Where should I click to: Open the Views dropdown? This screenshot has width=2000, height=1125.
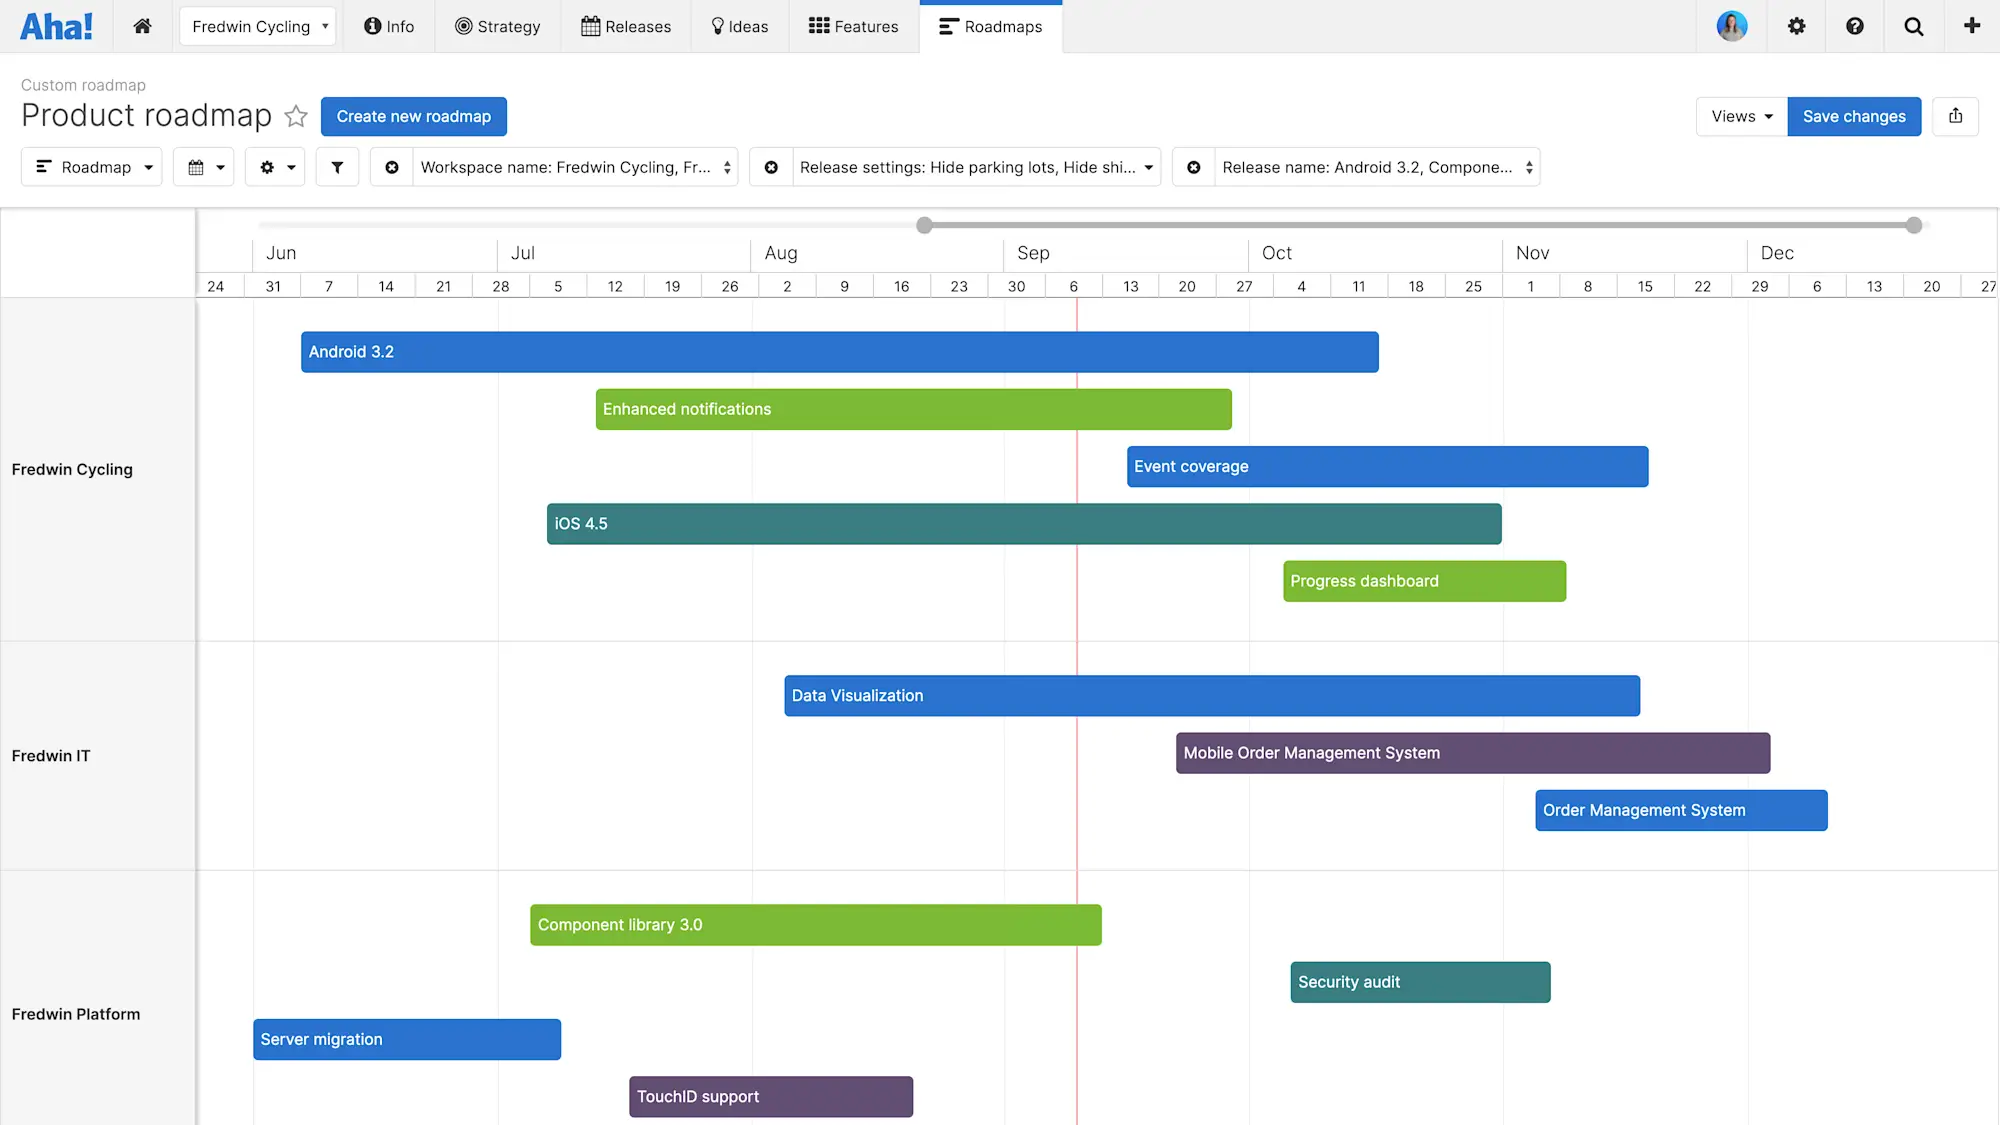click(1740, 116)
